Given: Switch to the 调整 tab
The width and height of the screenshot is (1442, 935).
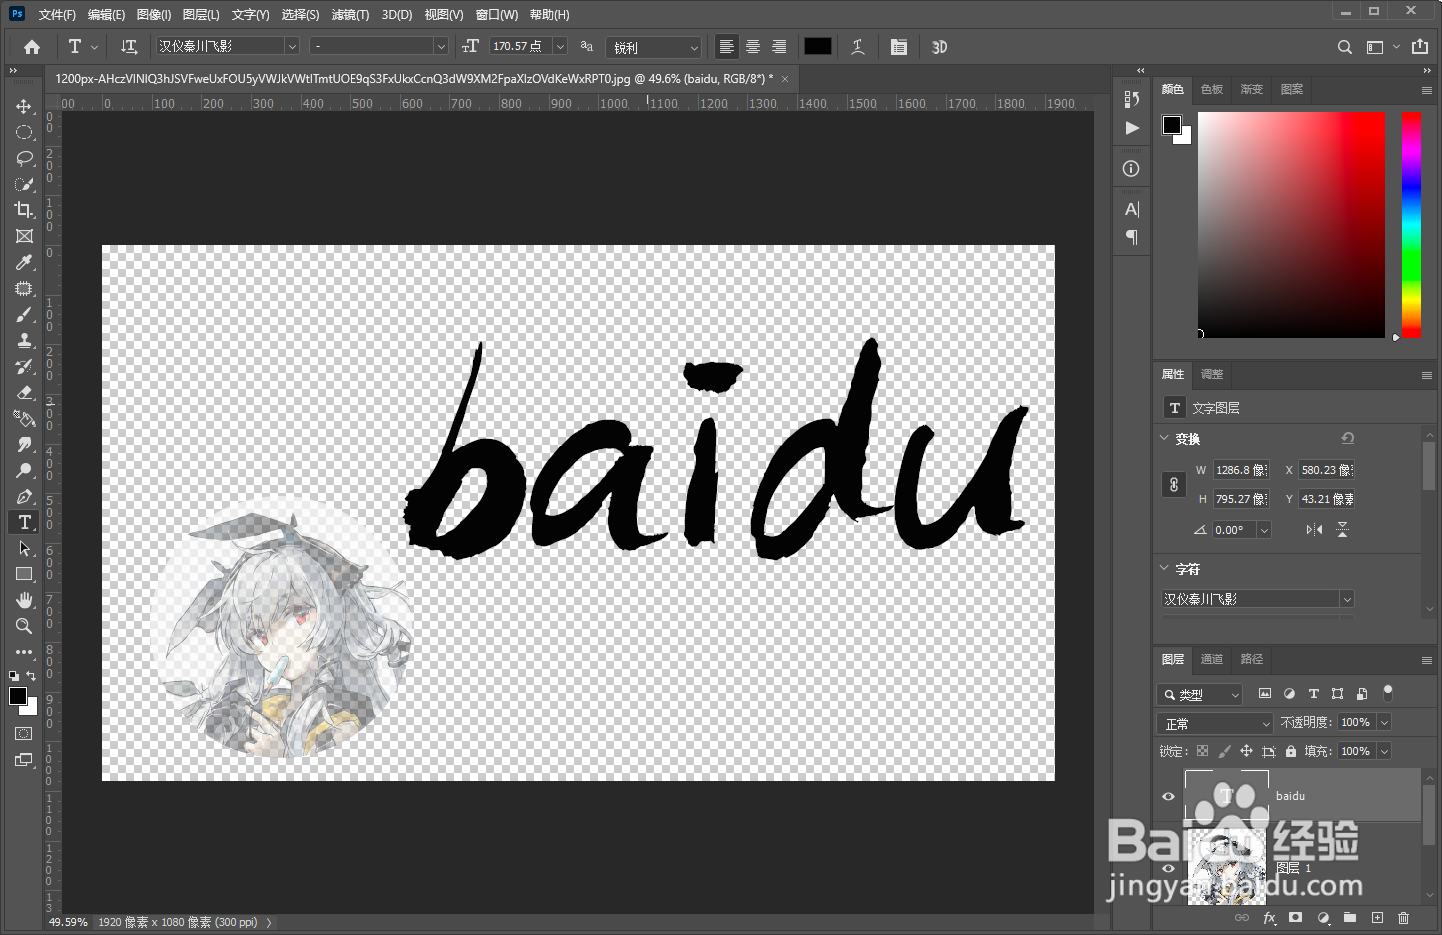Looking at the screenshot, I should click(1212, 374).
